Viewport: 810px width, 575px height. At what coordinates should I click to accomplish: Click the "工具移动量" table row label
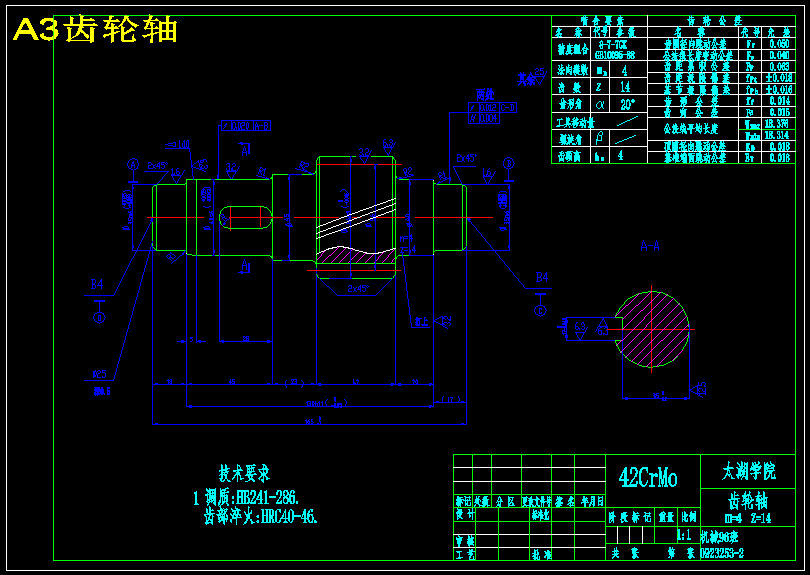click(575, 122)
